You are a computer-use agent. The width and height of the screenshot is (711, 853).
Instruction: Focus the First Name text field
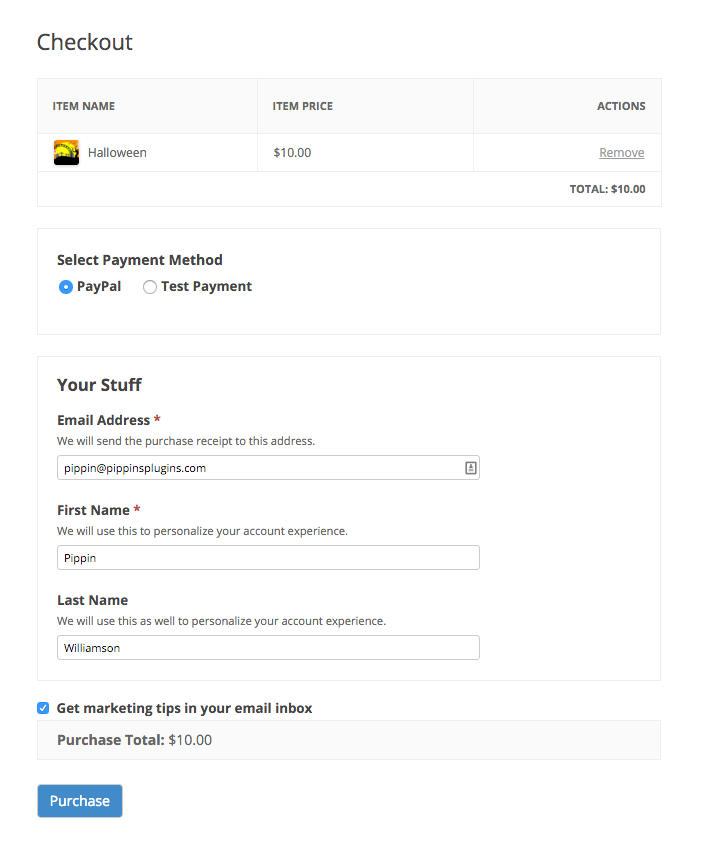point(268,558)
